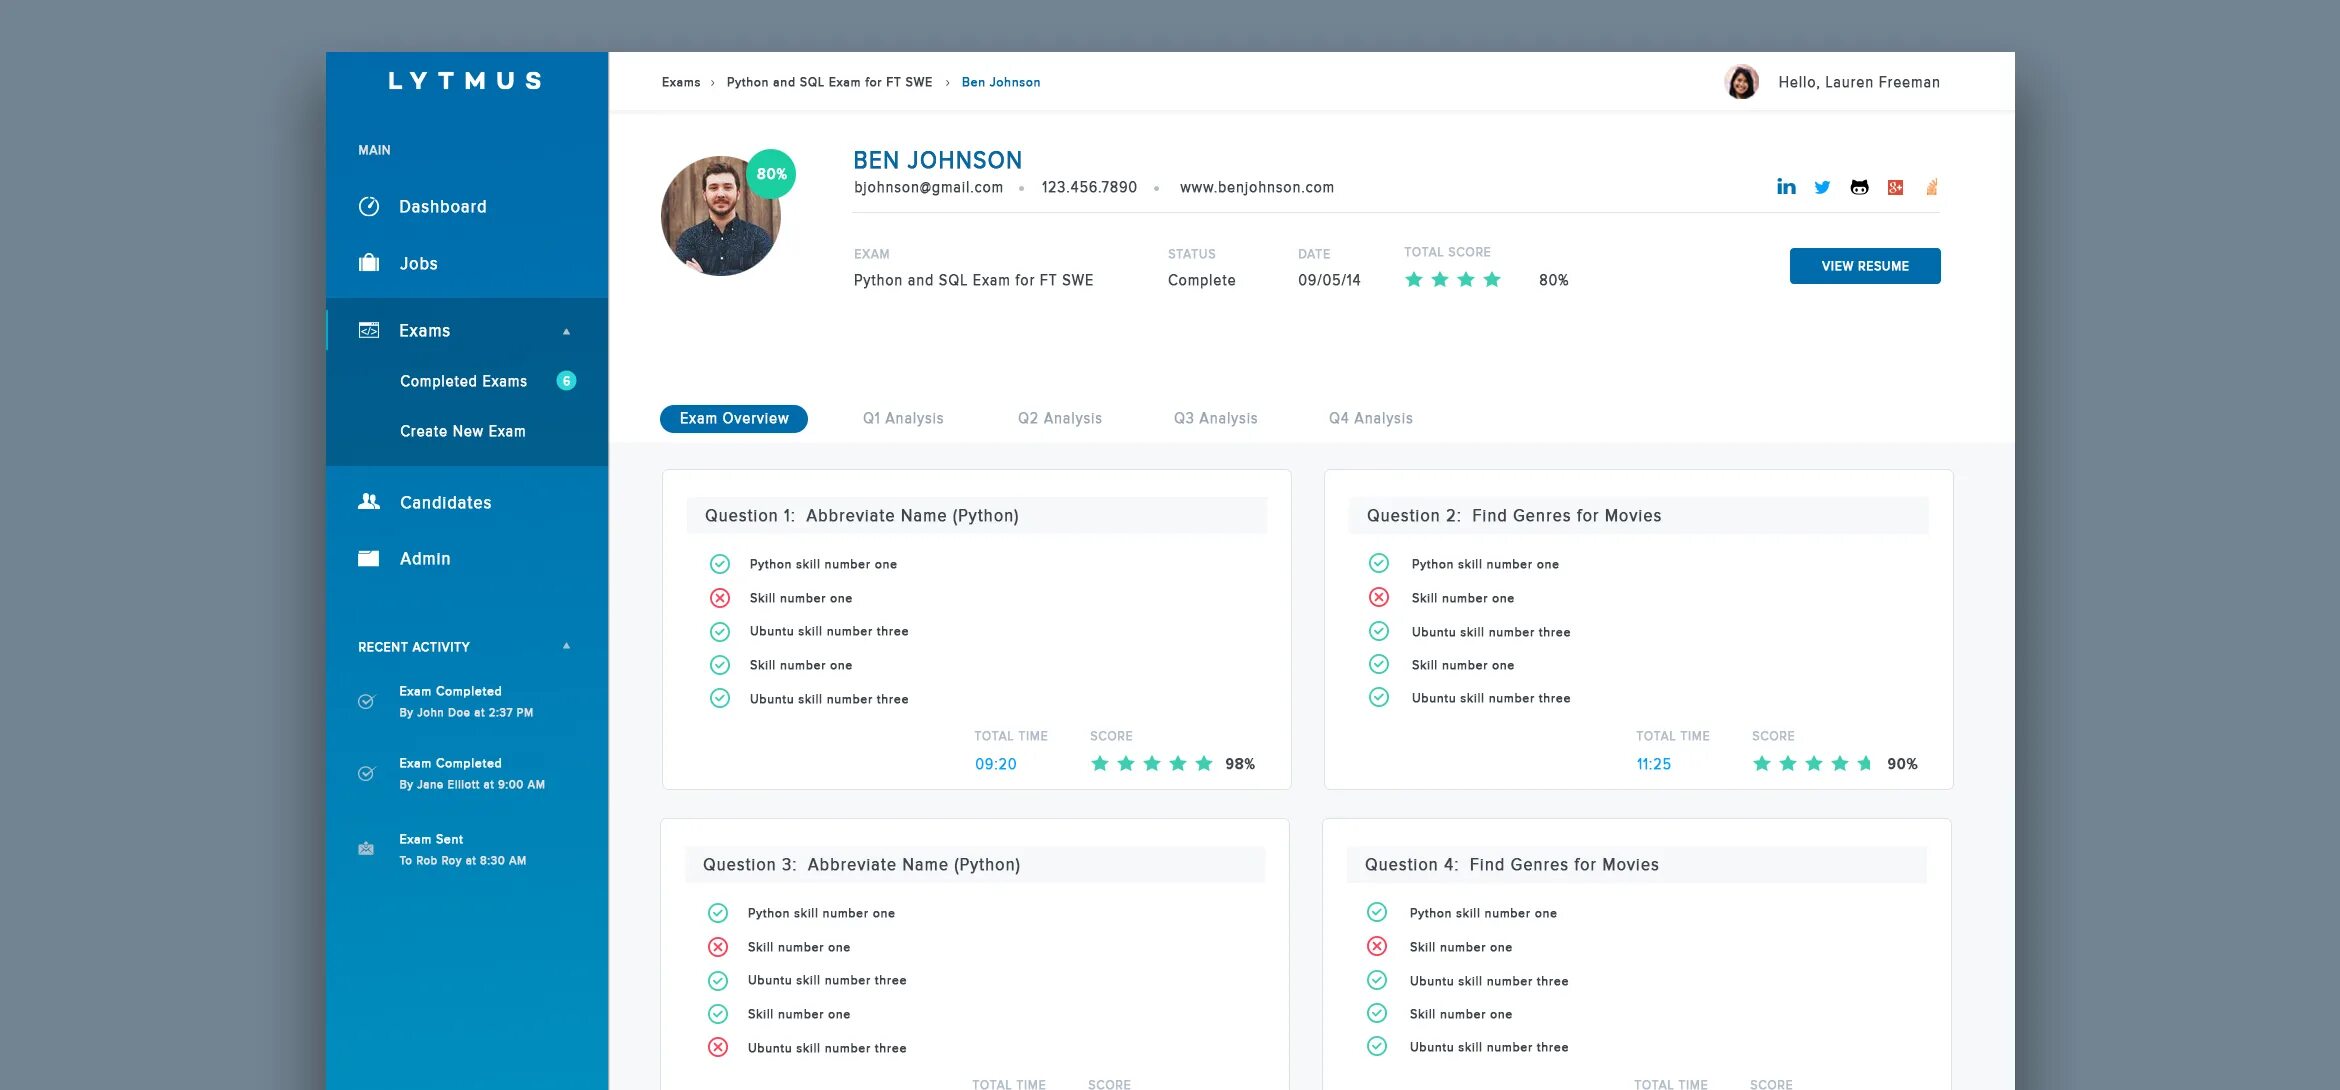Click the Exams breadcrumb link

click(x=681, y=82)
